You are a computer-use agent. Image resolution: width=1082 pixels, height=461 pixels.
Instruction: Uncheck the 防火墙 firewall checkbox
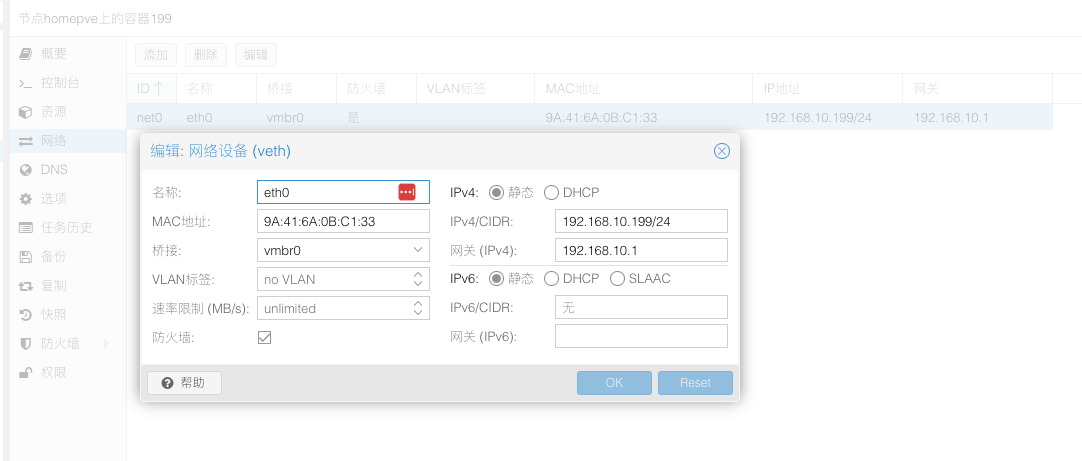tap(265, 338)
